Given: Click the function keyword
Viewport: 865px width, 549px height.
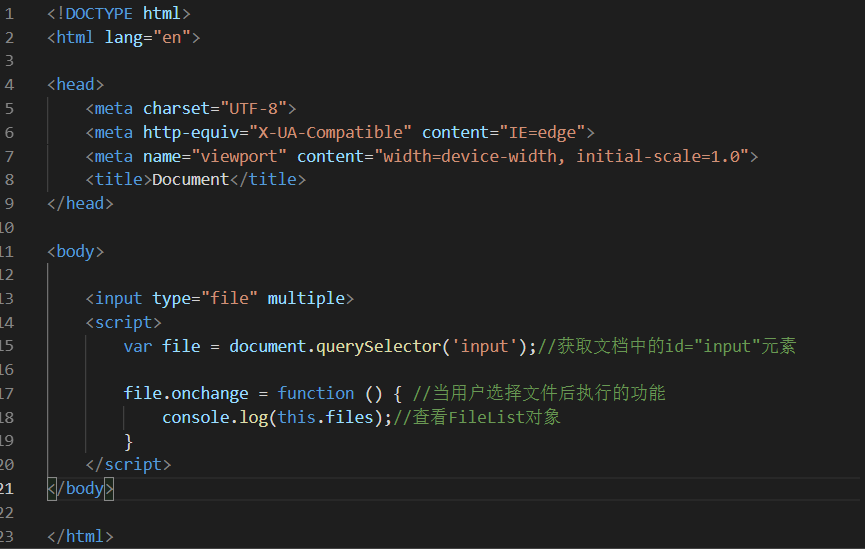Looking at the screenshot, I should coord(316,393).
